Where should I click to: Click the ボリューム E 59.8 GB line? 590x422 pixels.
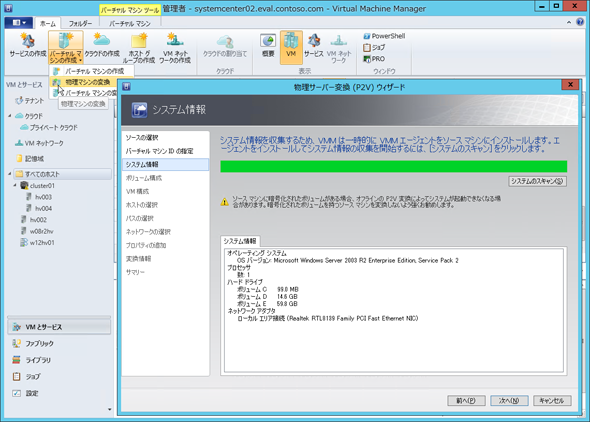[267, 304]
